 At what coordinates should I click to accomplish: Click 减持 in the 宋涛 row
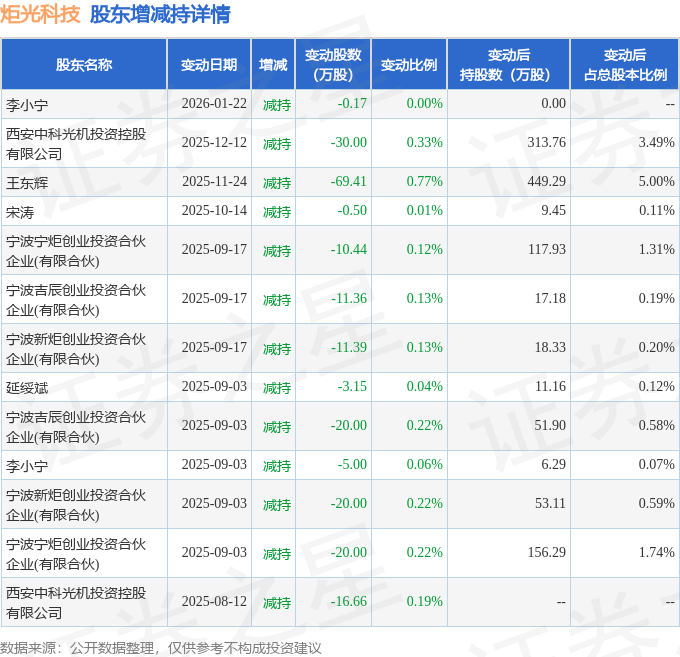point(277,212)
